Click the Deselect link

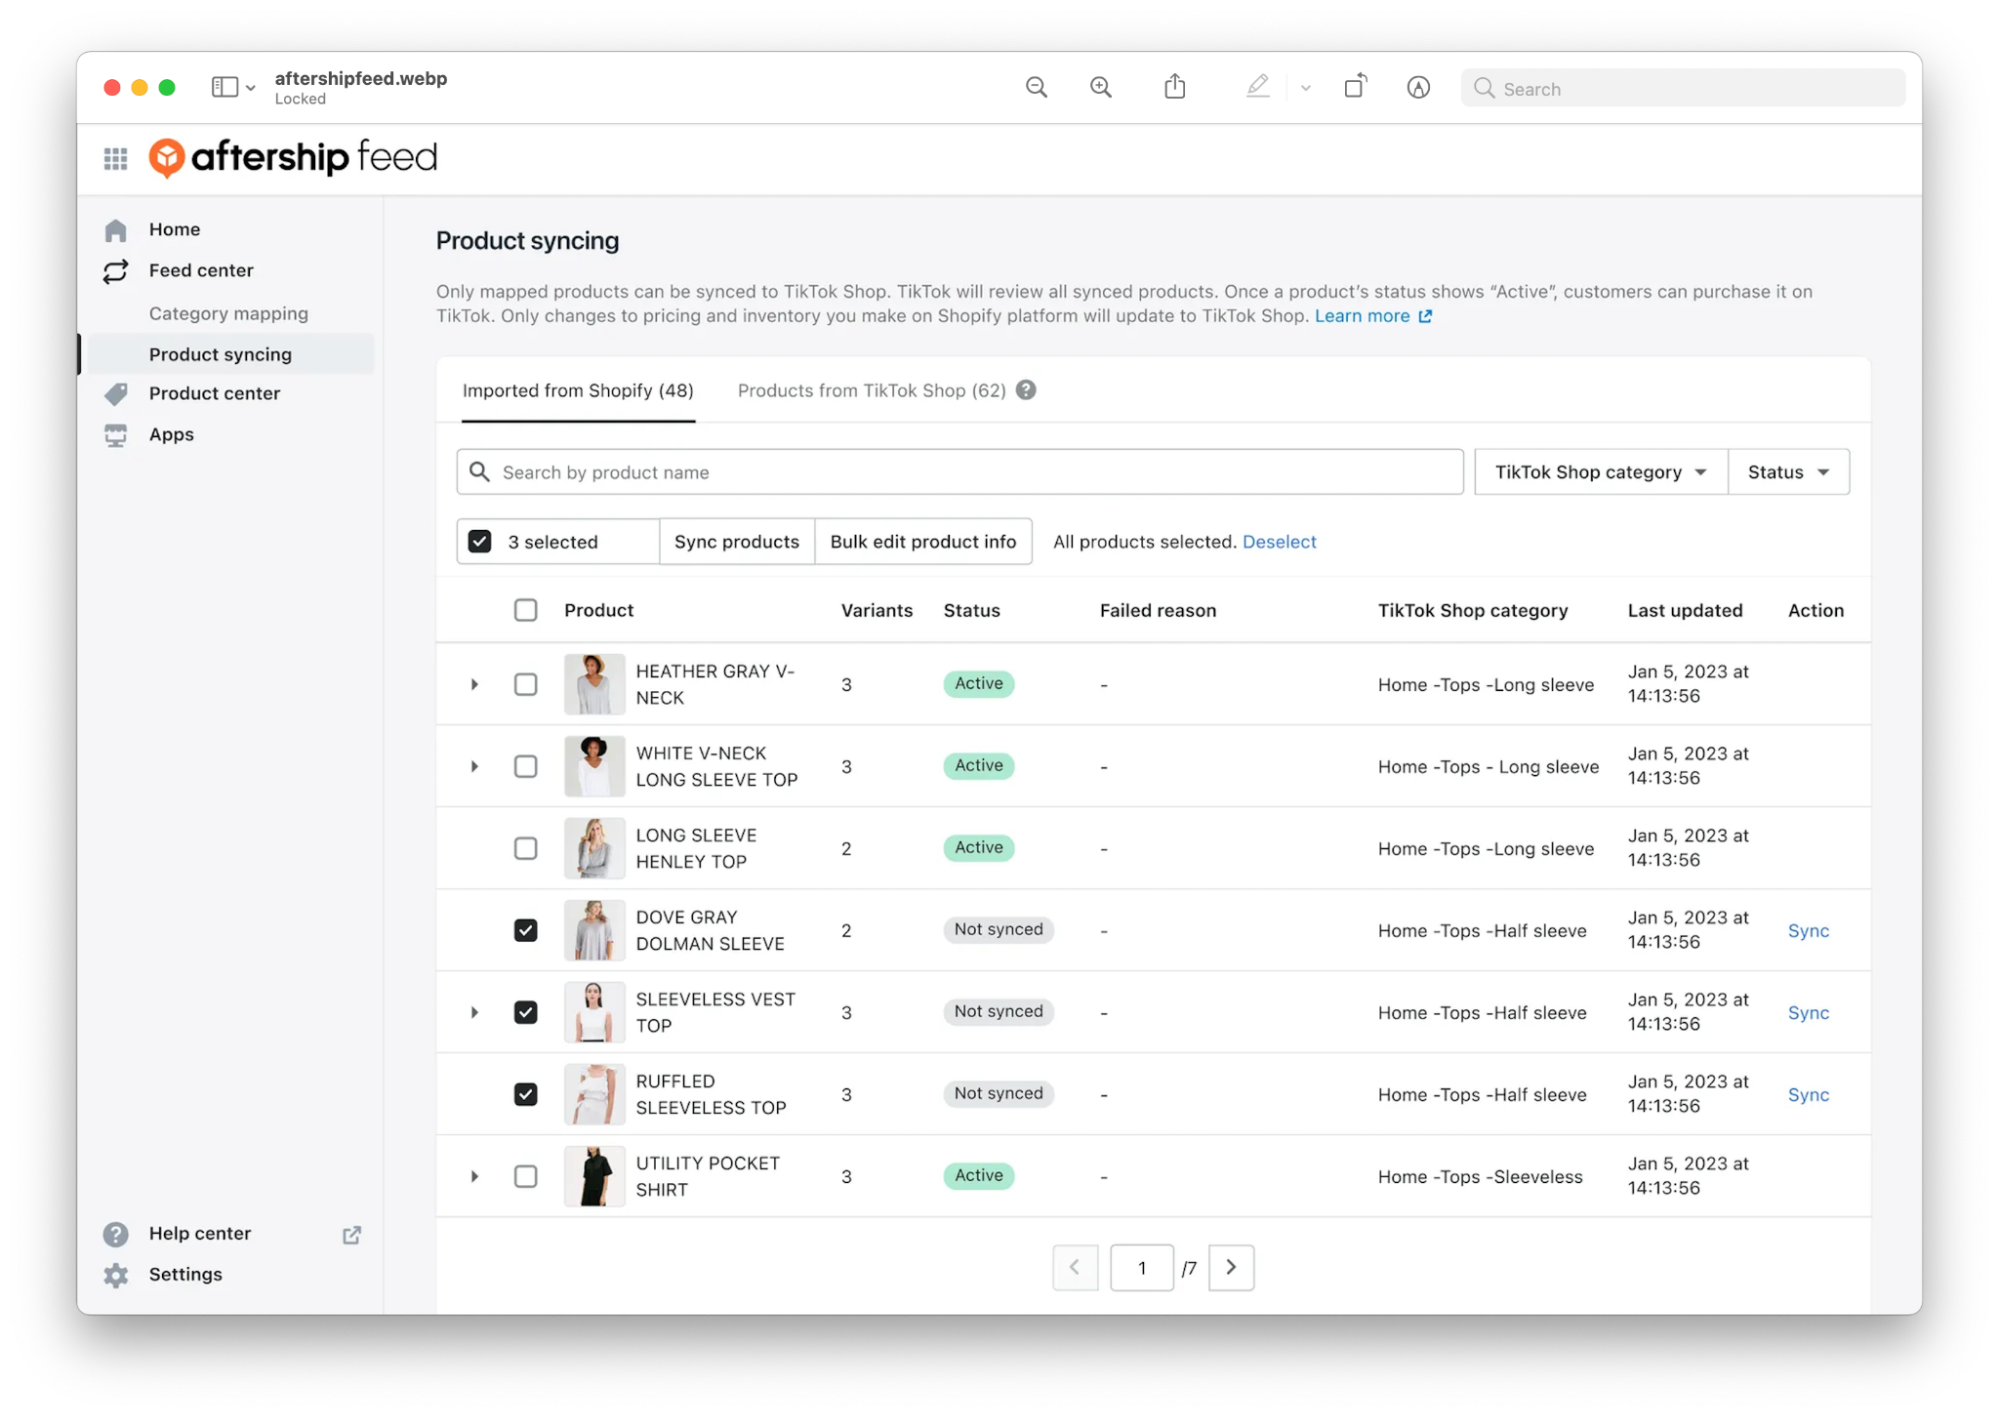click(1279, 541)
